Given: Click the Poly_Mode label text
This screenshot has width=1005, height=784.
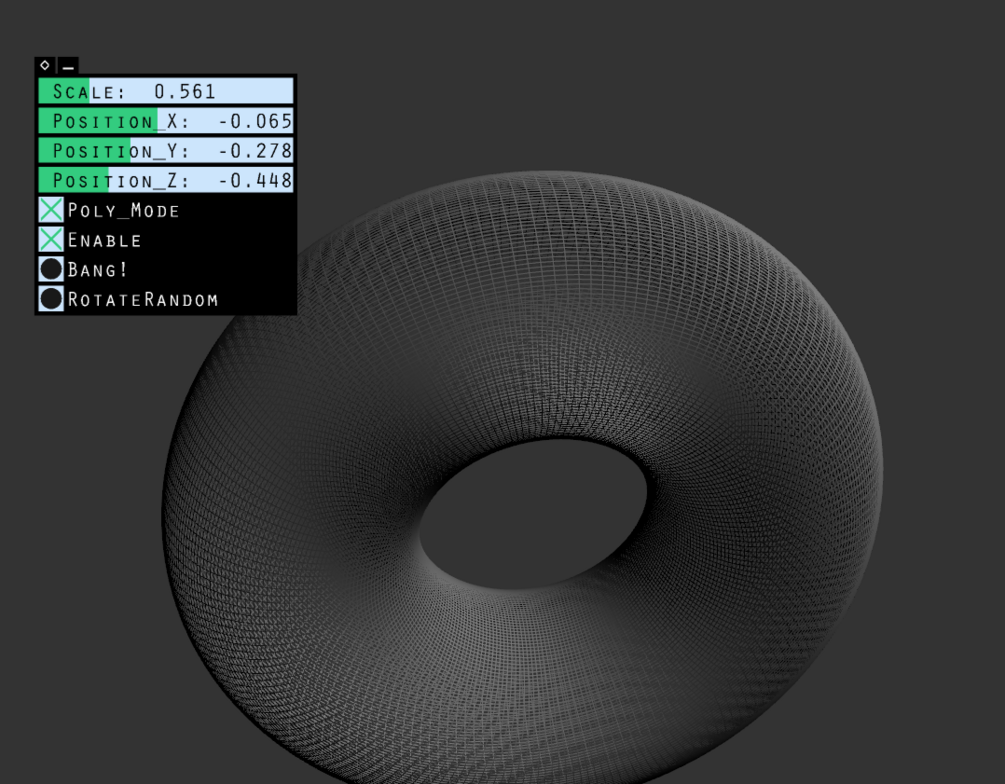Looking at the screenshot, I should click(x=123, y=211).
